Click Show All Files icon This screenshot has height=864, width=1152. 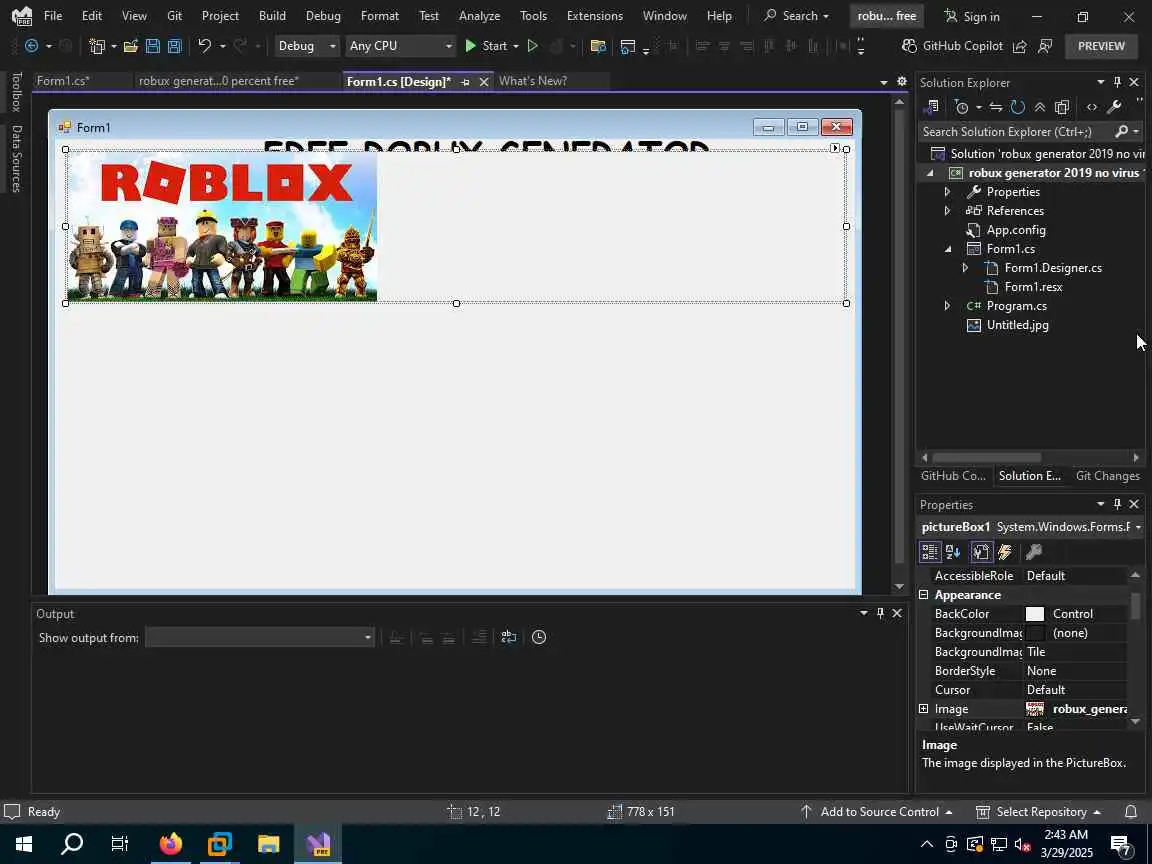1062,107
